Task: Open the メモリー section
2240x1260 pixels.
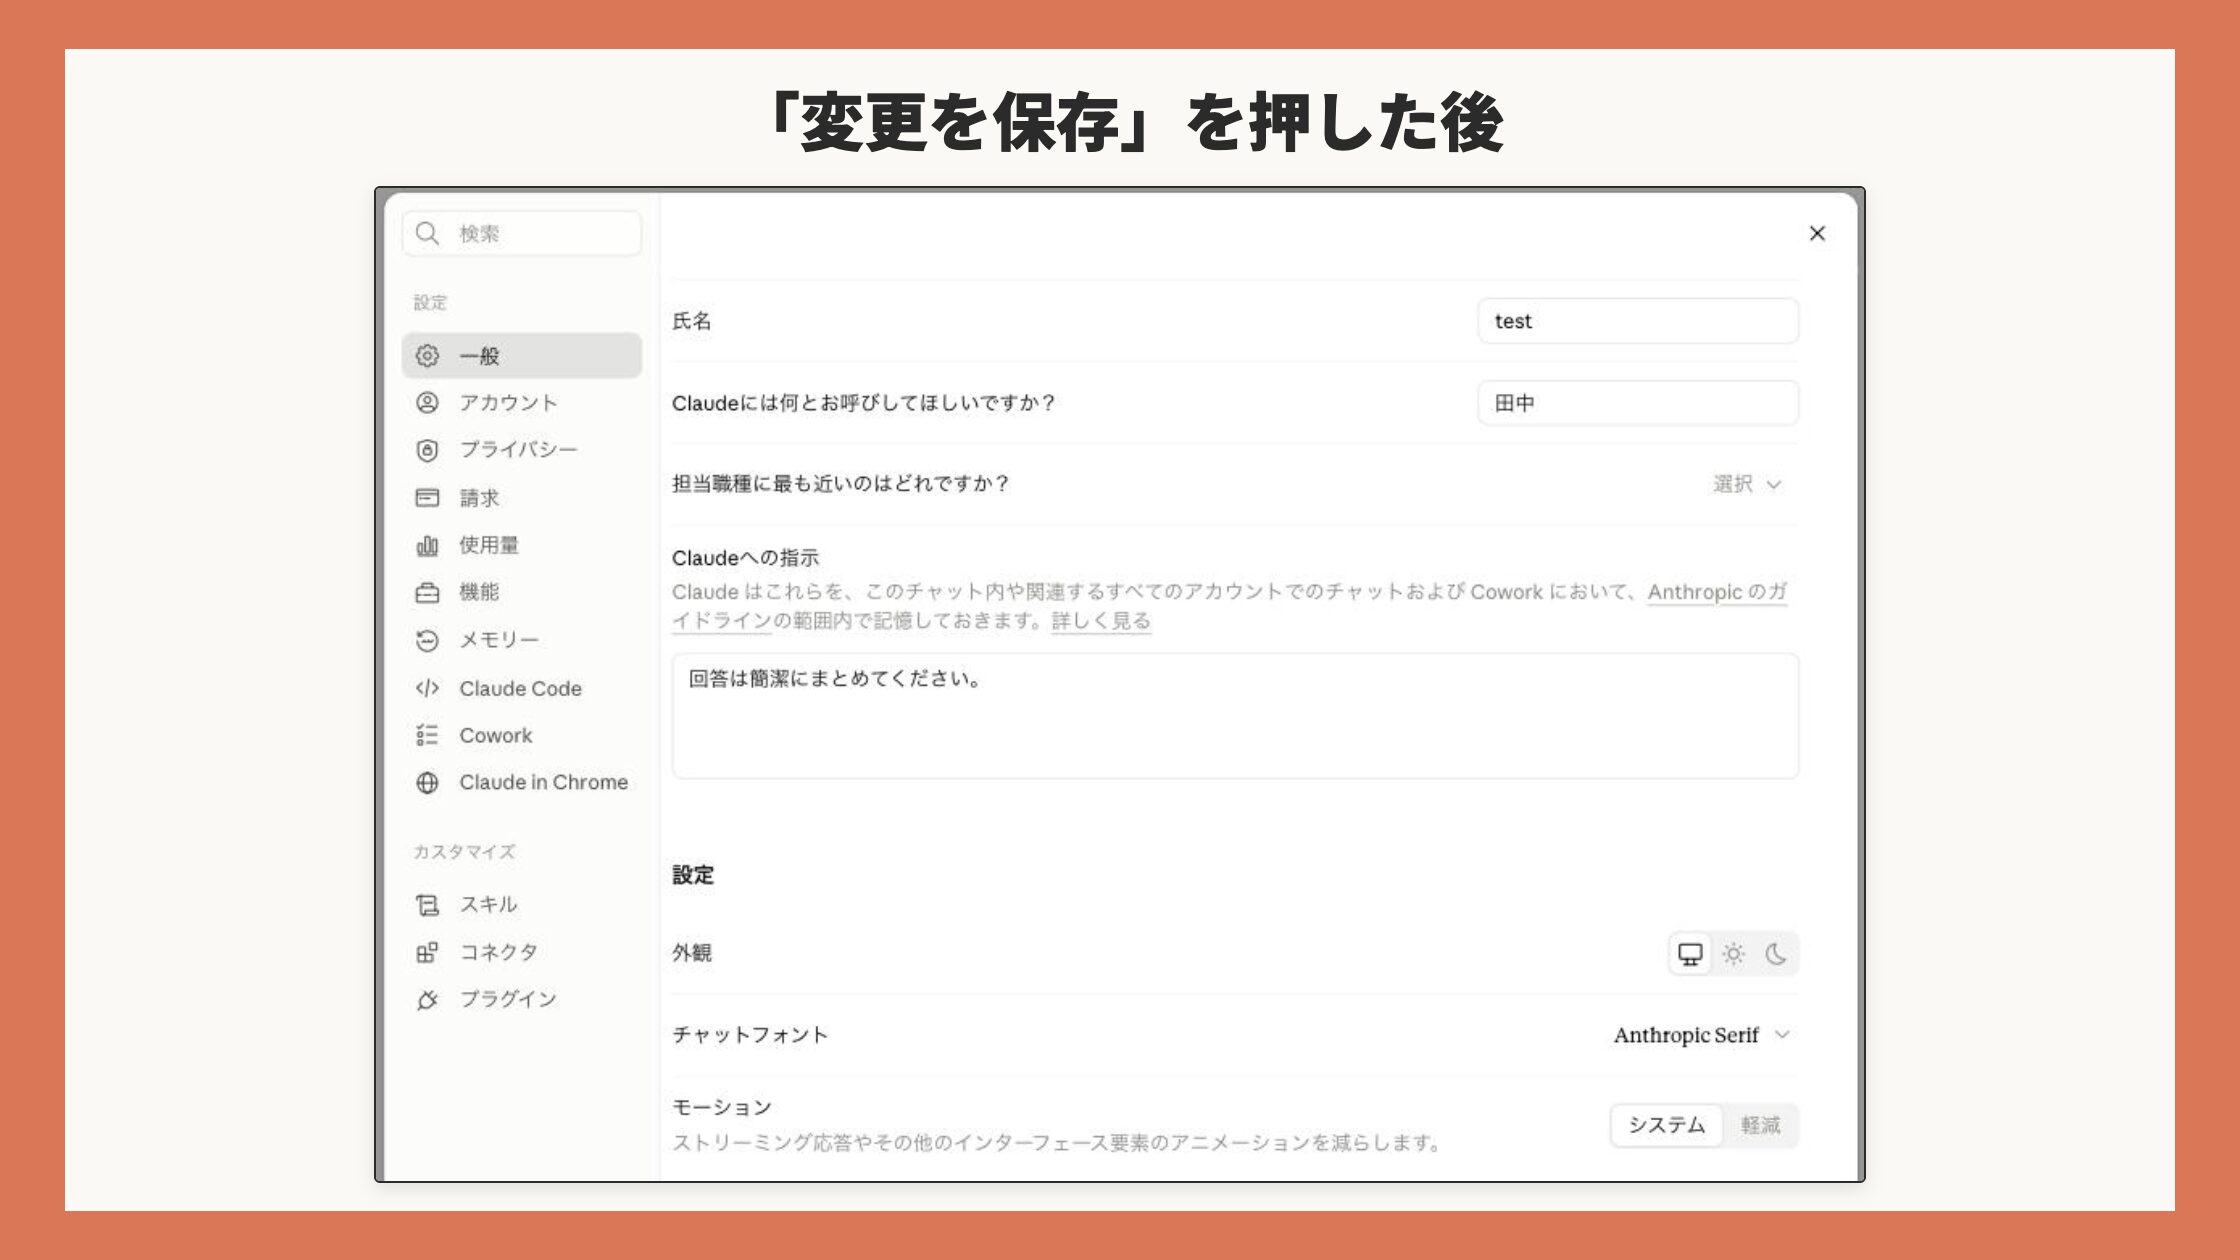Action: tap(522, 640)
